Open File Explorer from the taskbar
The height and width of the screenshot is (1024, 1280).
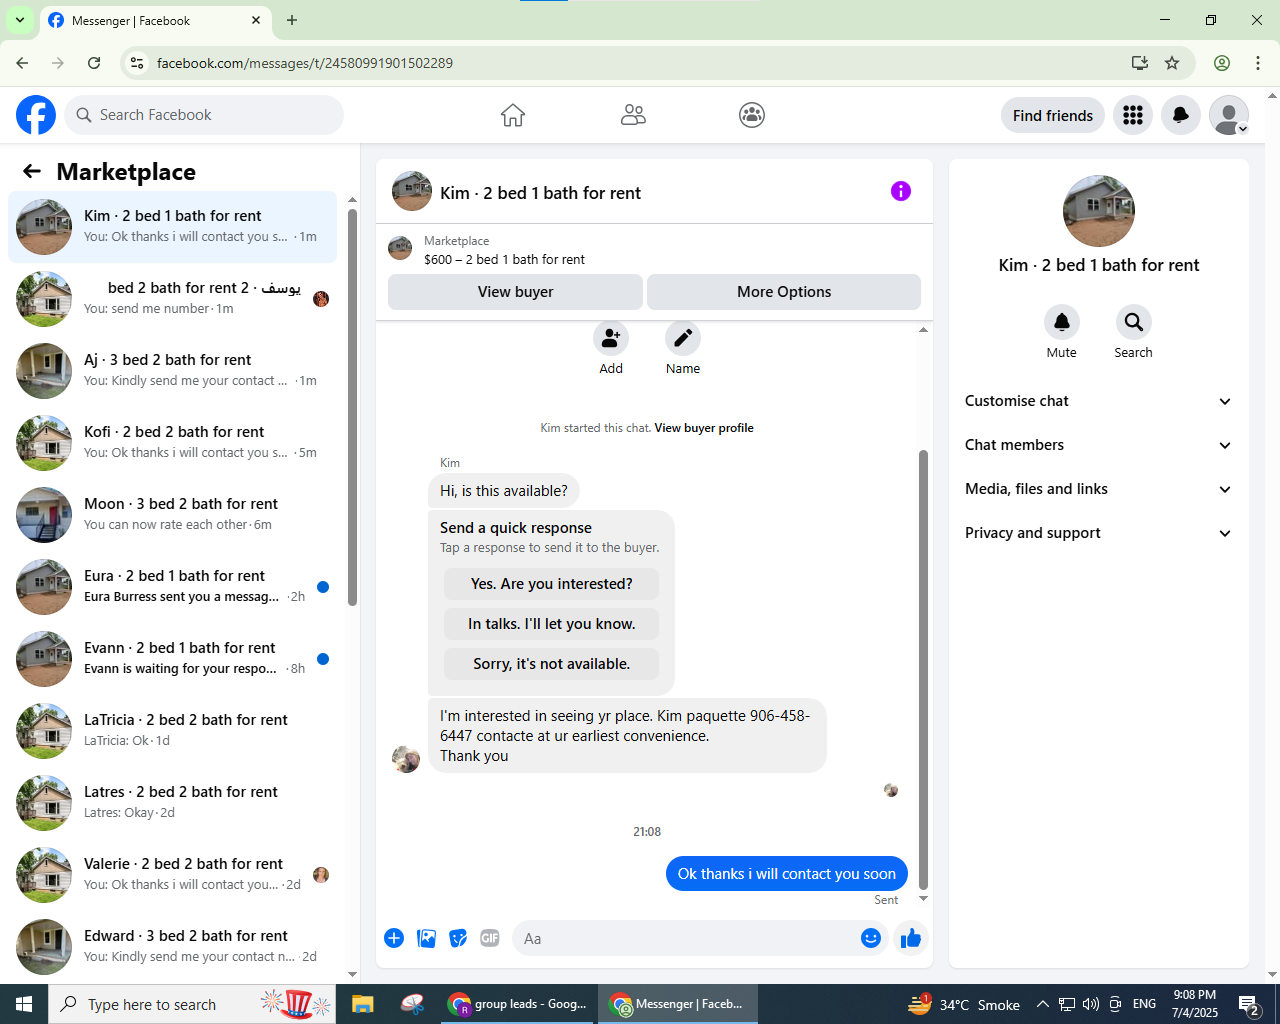pyautogui.click(x=362, y=1004)
